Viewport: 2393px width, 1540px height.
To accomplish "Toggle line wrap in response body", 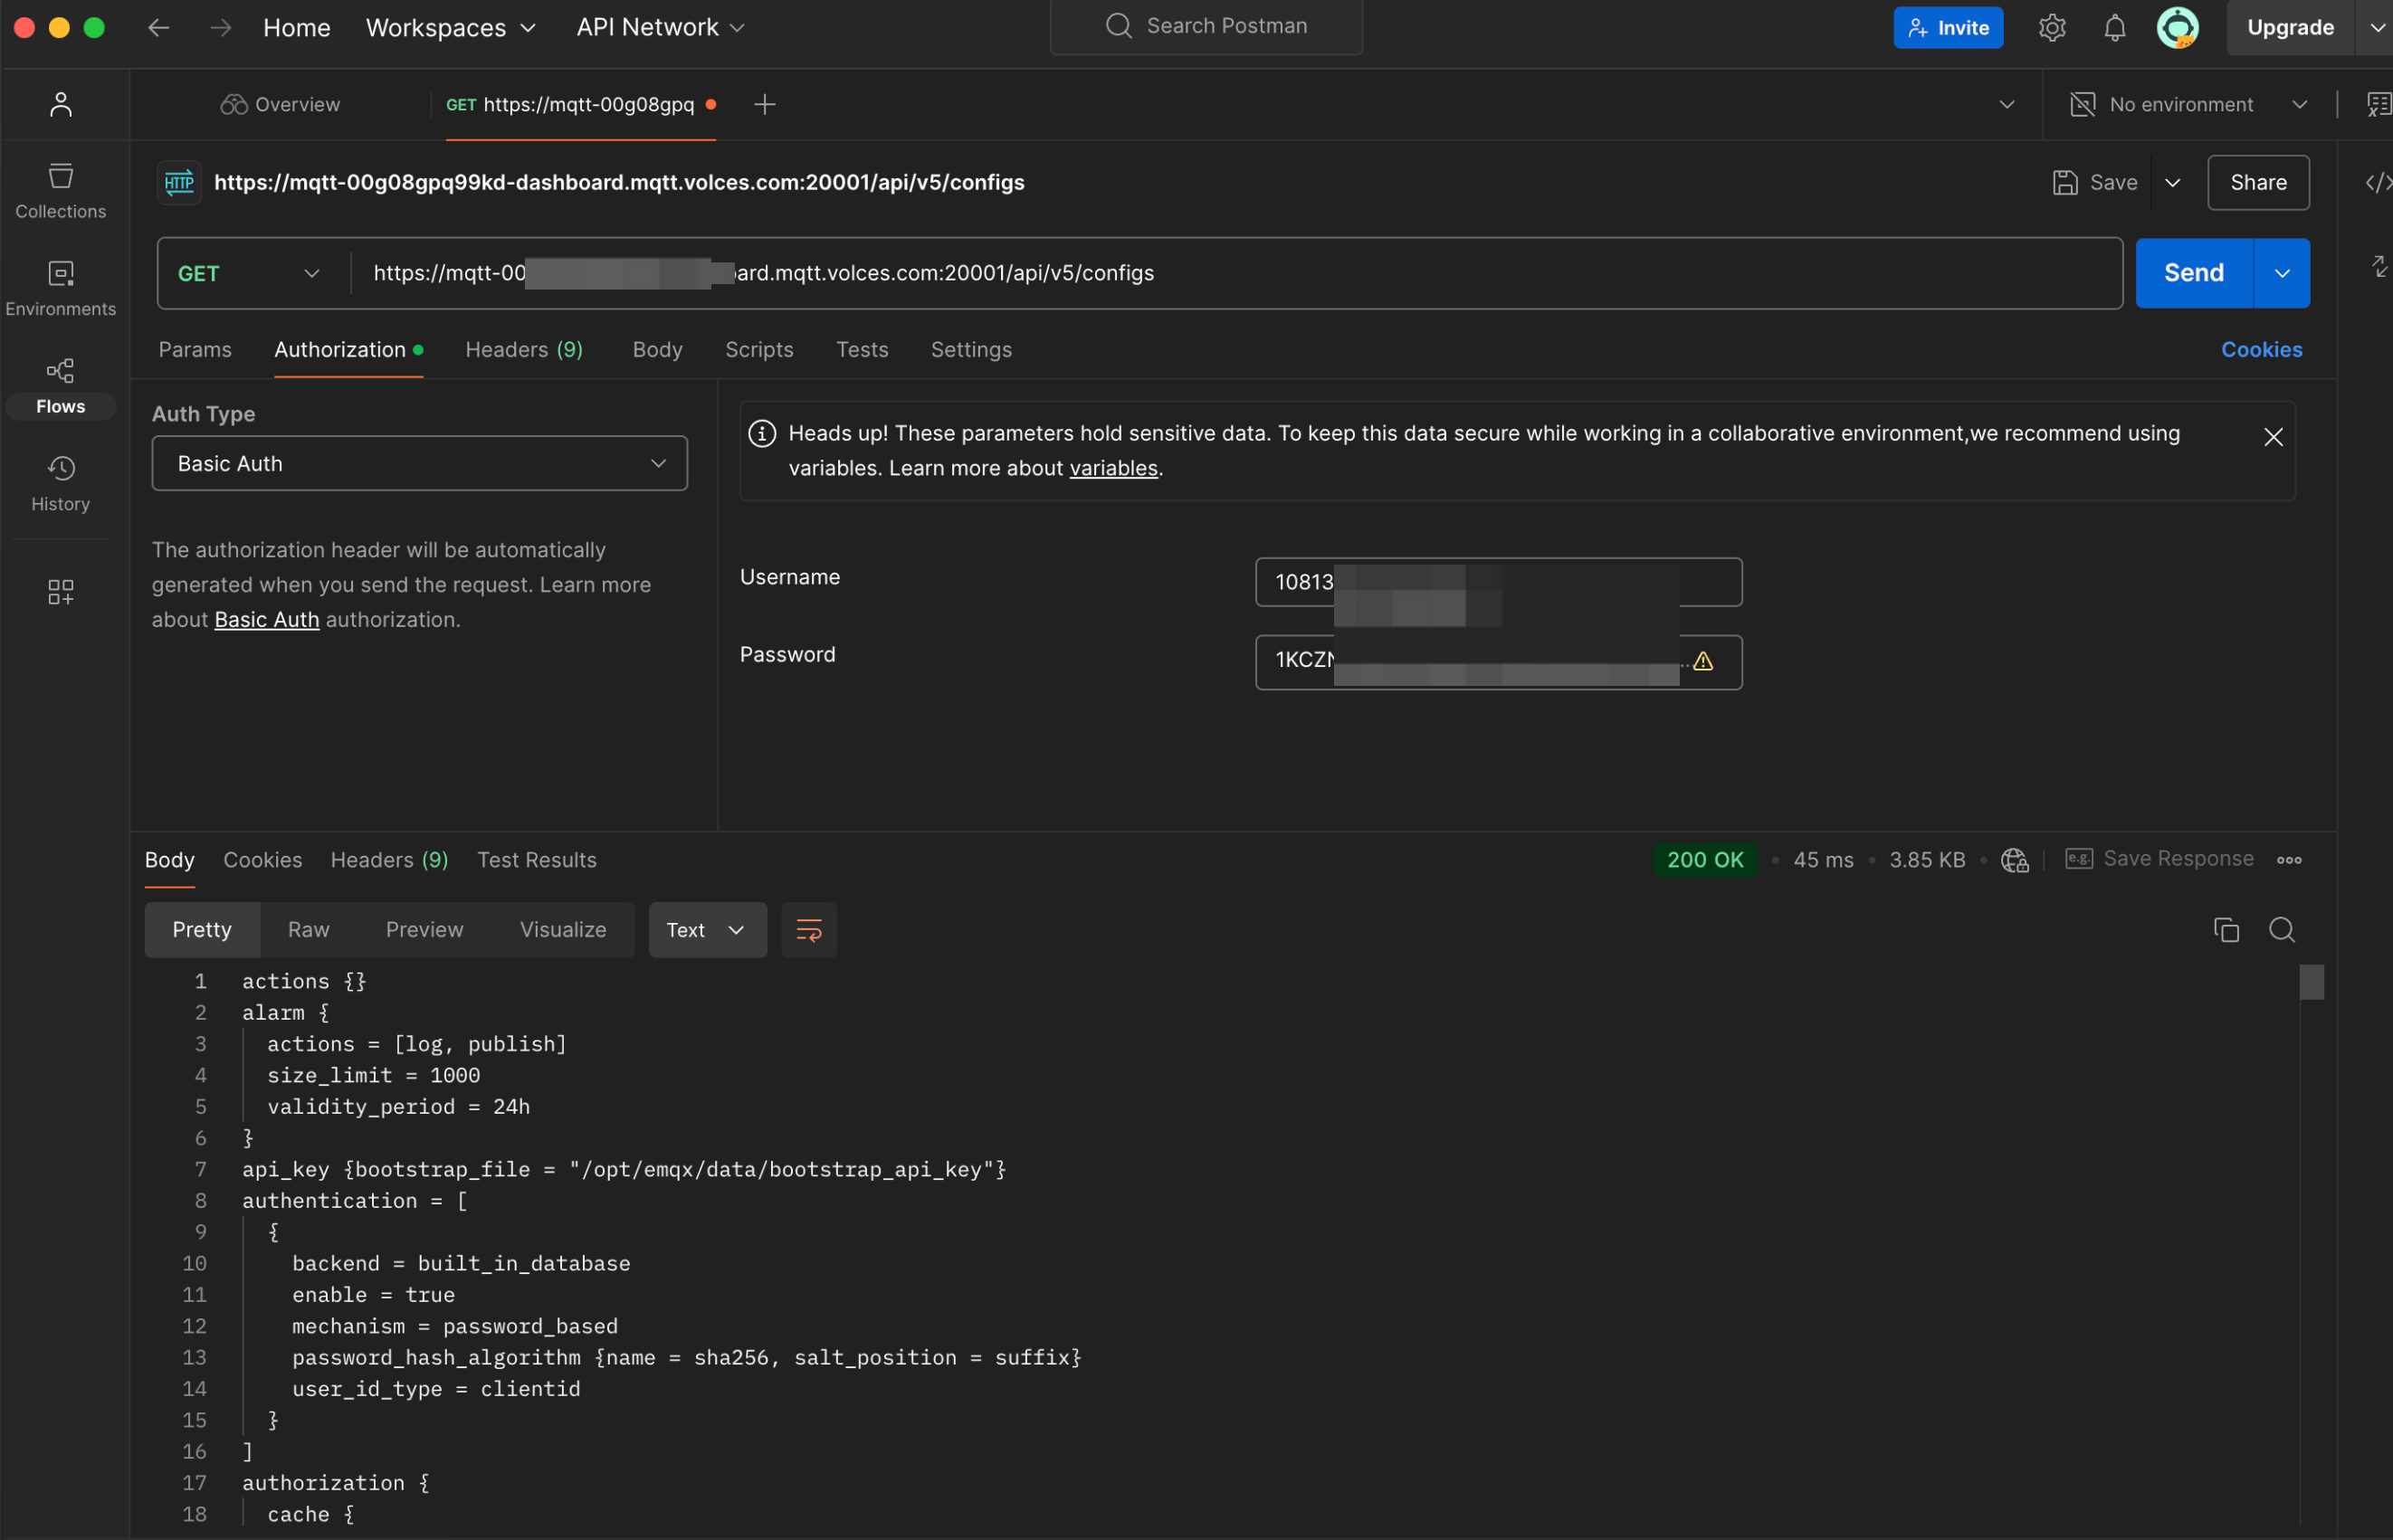I will [808, 930].
